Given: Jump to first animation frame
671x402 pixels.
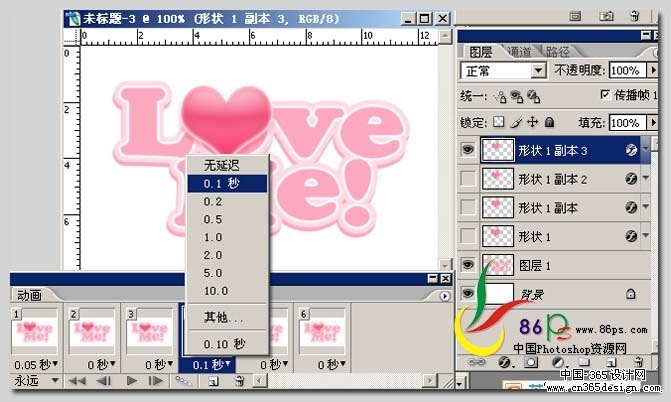Looking at the screenshot, I should (77, 381).
